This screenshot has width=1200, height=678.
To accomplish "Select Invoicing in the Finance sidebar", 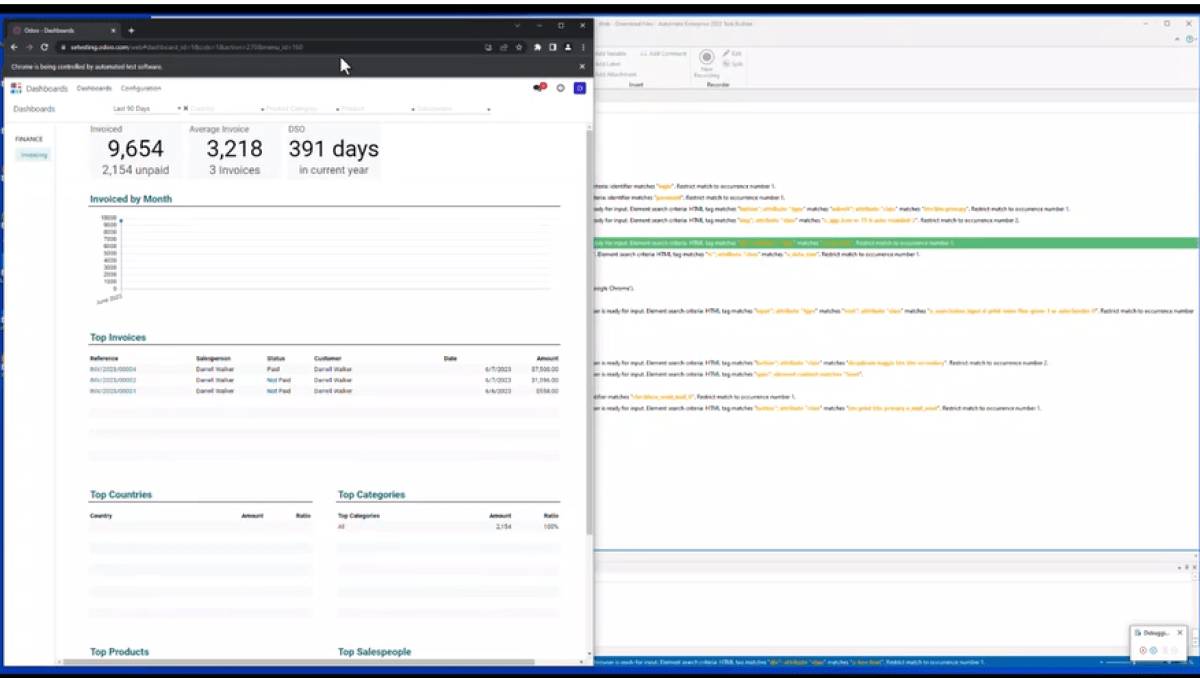I will point(34,155).
